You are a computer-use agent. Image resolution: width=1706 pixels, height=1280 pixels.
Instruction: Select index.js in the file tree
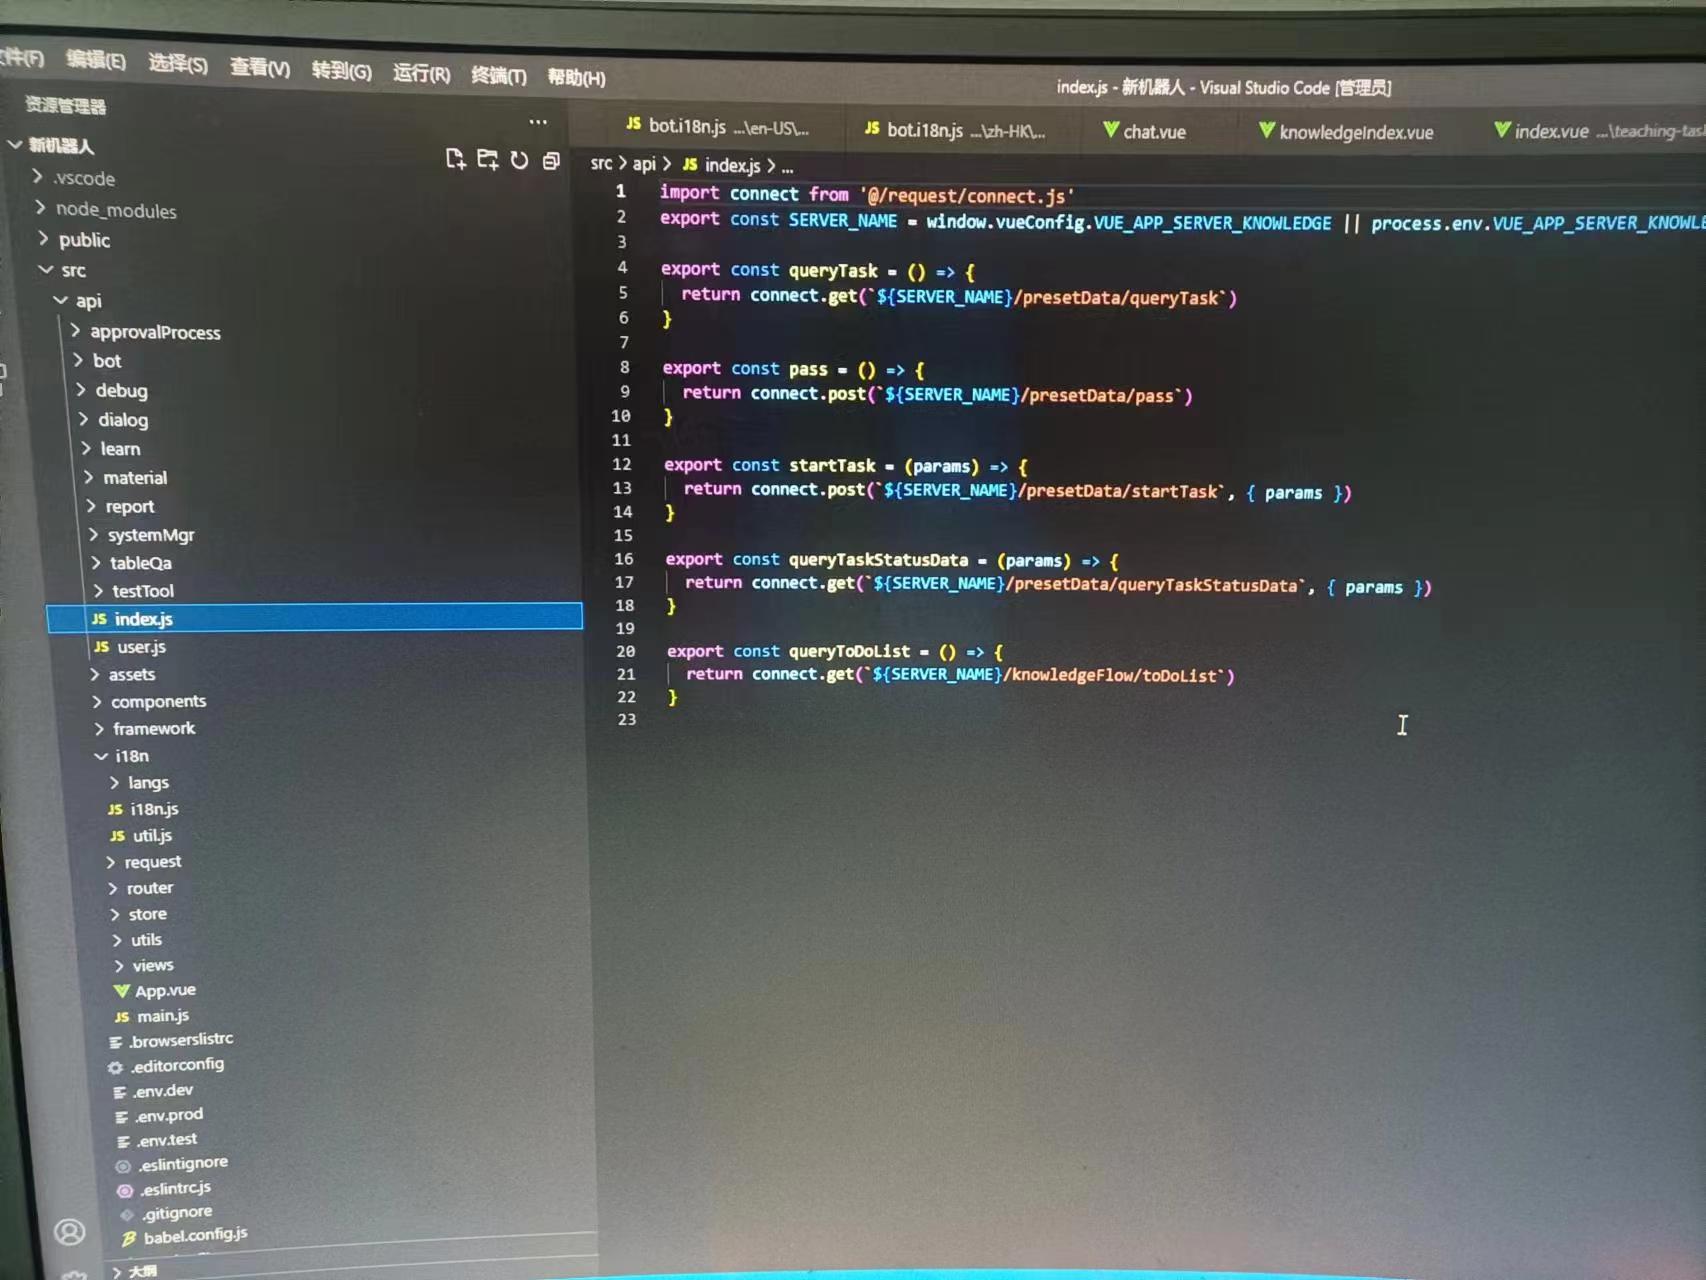[x=314, y=618]
